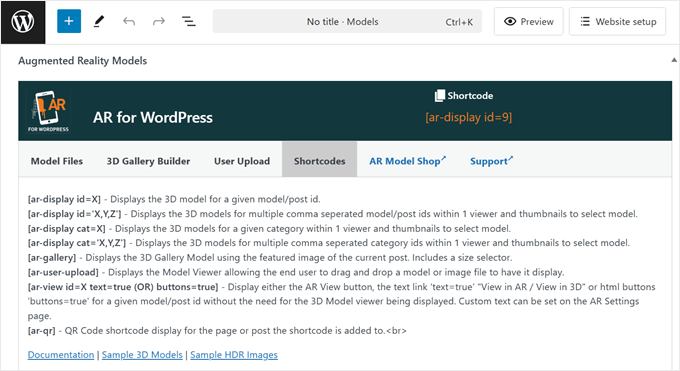This screenshot has height=371, width=680.
Task: Open the AR Model Shop link
Action: [x=408, y=161]
